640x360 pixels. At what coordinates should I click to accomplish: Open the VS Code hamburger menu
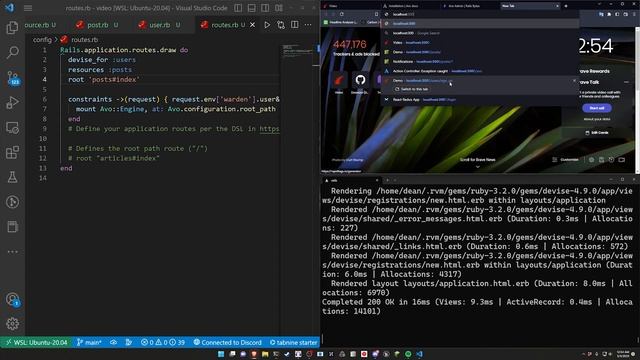coord(28,8)
